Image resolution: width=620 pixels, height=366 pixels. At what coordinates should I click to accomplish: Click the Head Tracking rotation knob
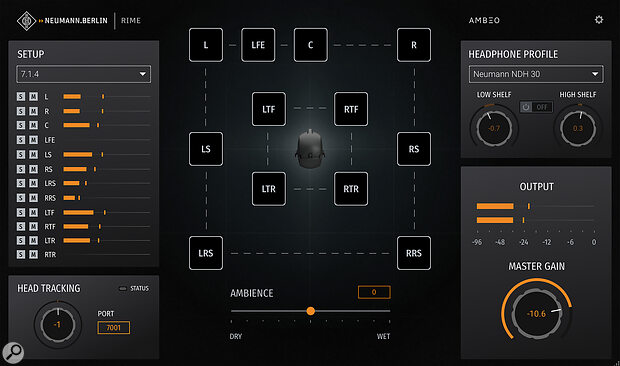tap(58, 324)
